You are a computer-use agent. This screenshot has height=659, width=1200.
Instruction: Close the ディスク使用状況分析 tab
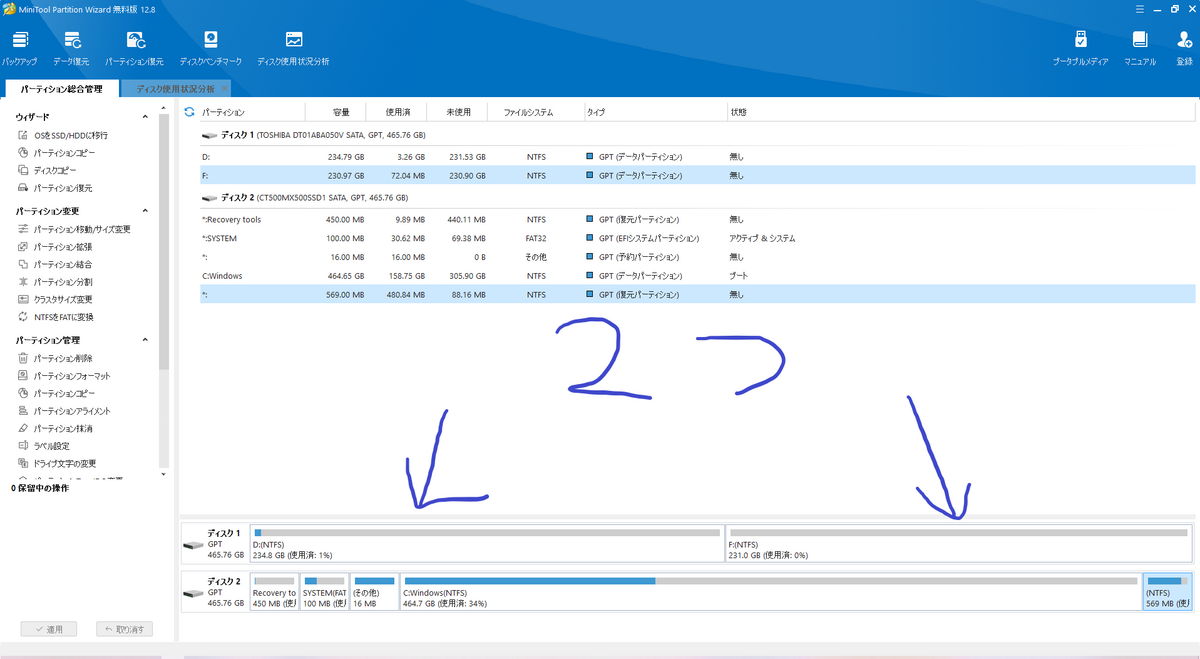click(225, 89)
